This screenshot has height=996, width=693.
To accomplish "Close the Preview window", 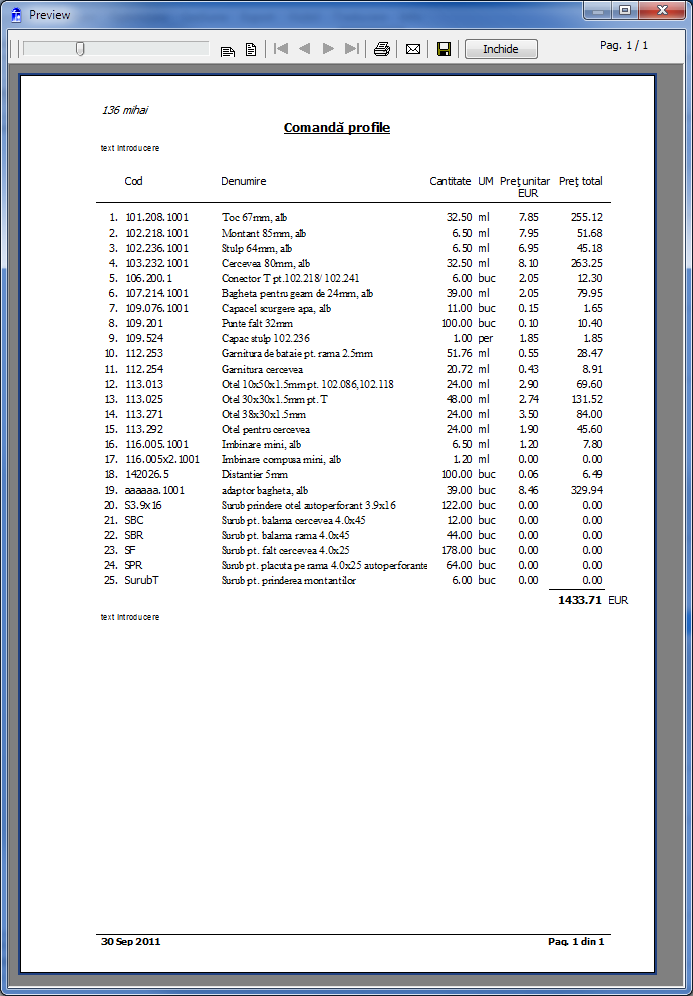I will [662, 10].
